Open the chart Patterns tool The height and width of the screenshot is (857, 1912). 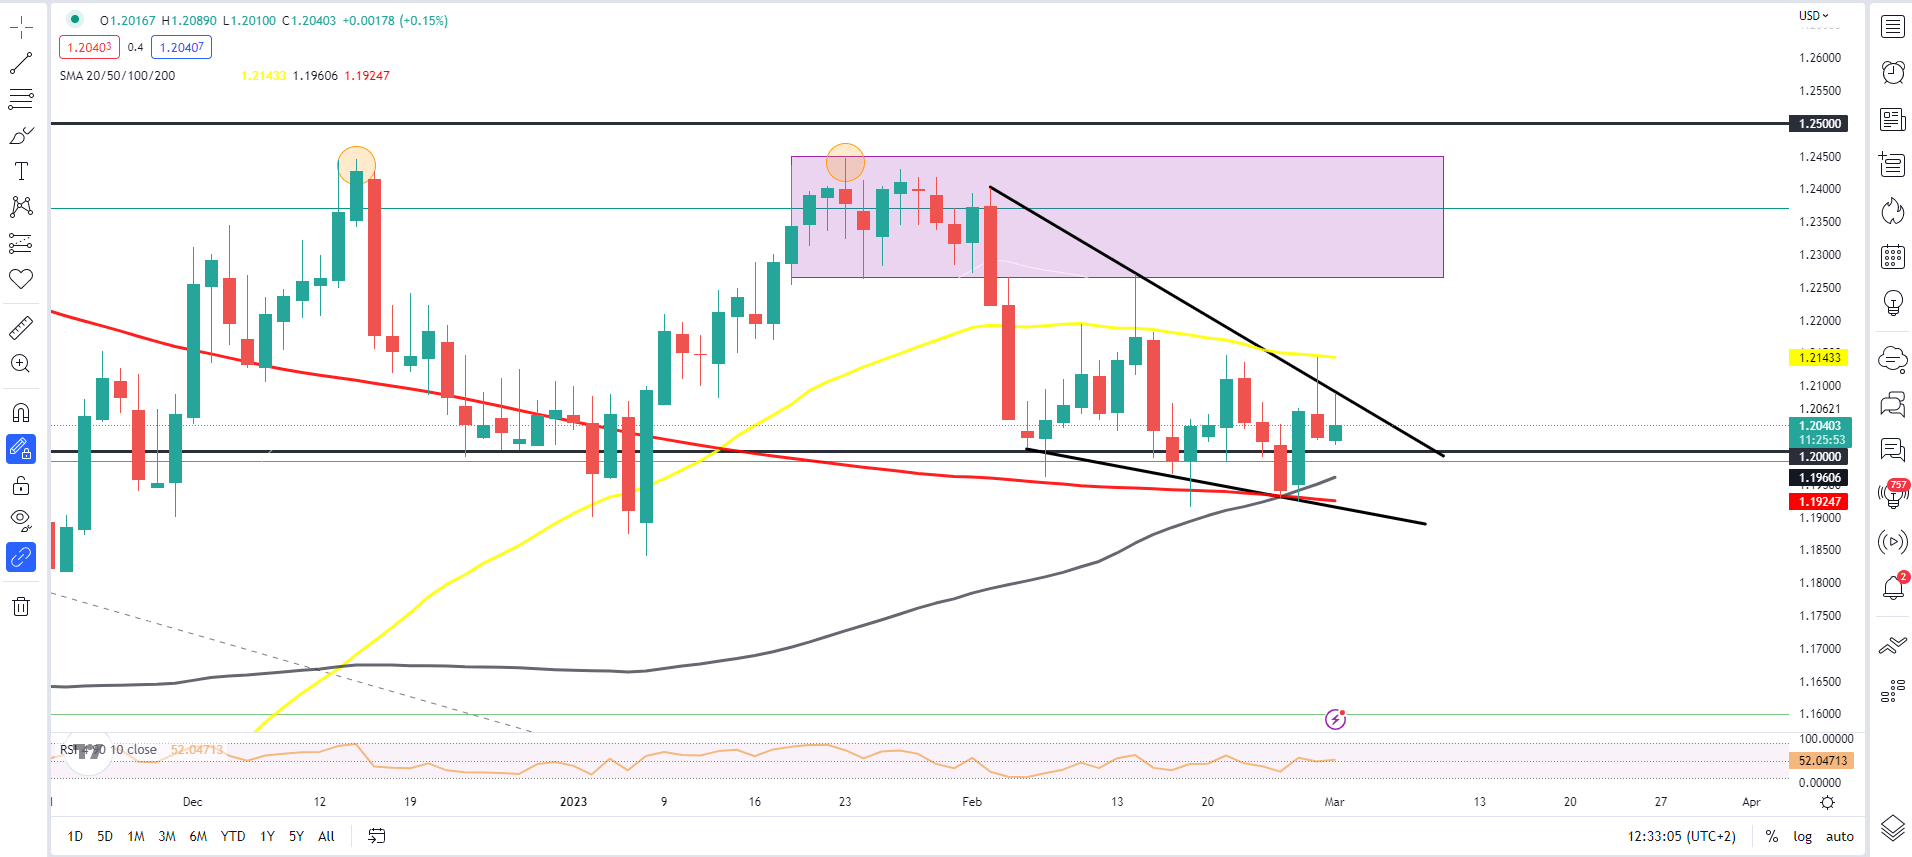pos(21,207)
